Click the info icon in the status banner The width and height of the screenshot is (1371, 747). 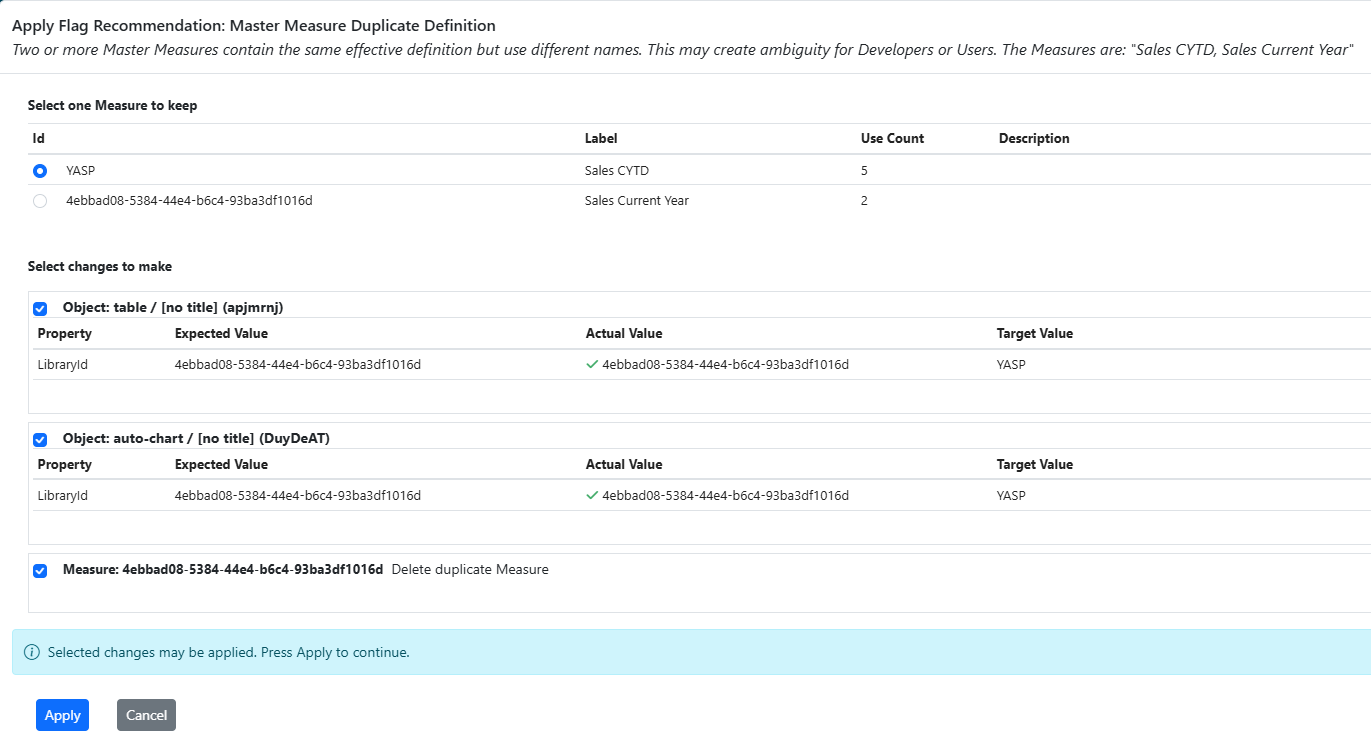point(32,653)
